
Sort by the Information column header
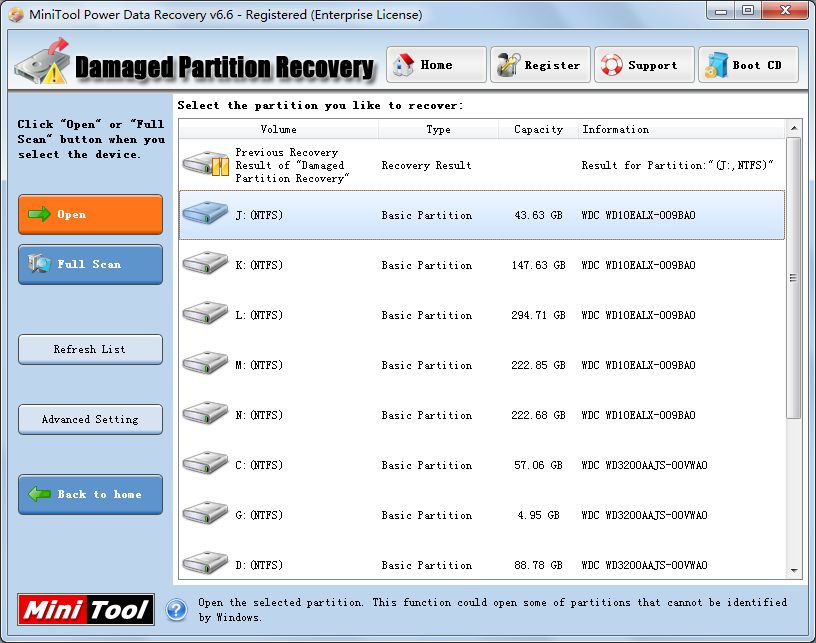click(x=681, y=129)
